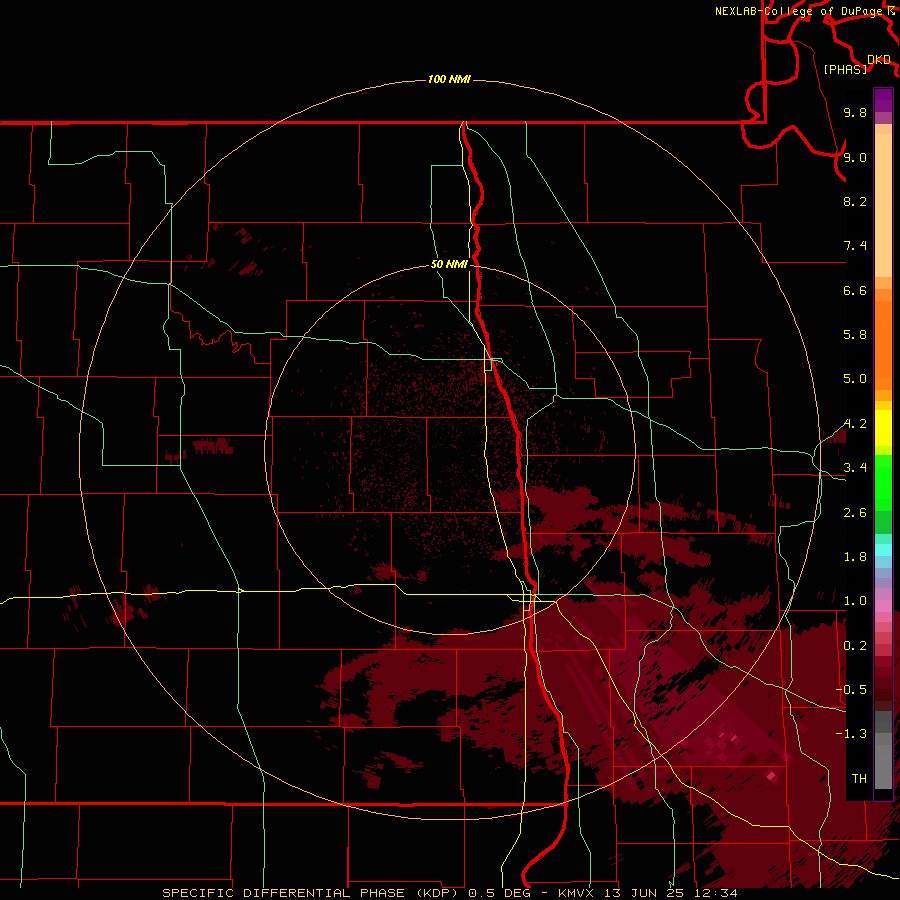
Task: Click the Specific Differential Phase (KDP) caption
Action: (x=312, y=893)
